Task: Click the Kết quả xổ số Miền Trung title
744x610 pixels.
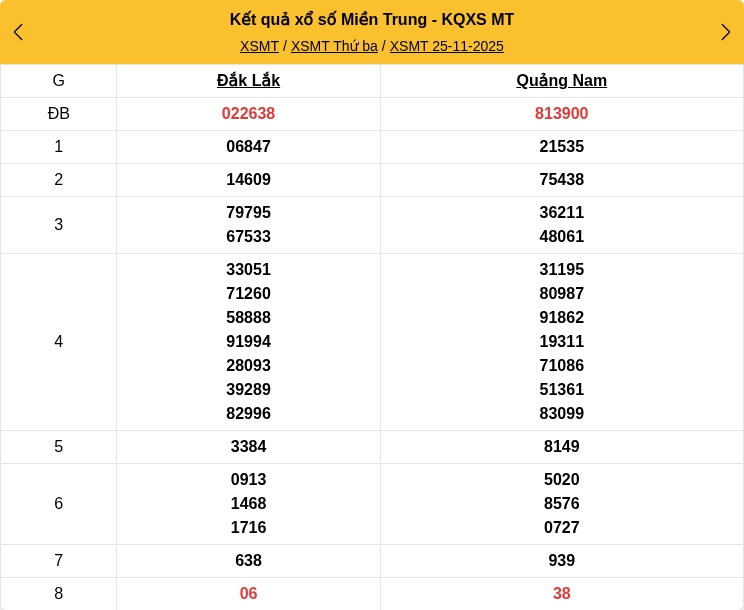Action: (x=372, y=19)
